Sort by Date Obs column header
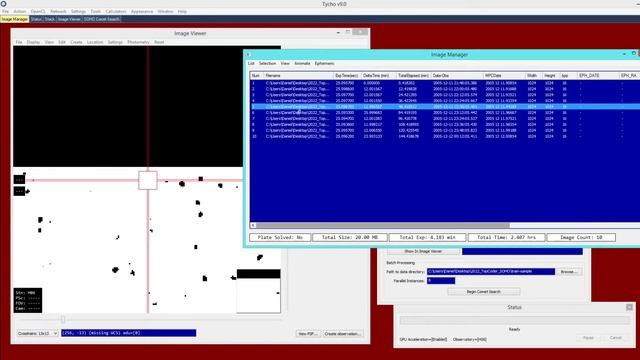This screenshot has width=640, height=360. [x=457, y=76]
